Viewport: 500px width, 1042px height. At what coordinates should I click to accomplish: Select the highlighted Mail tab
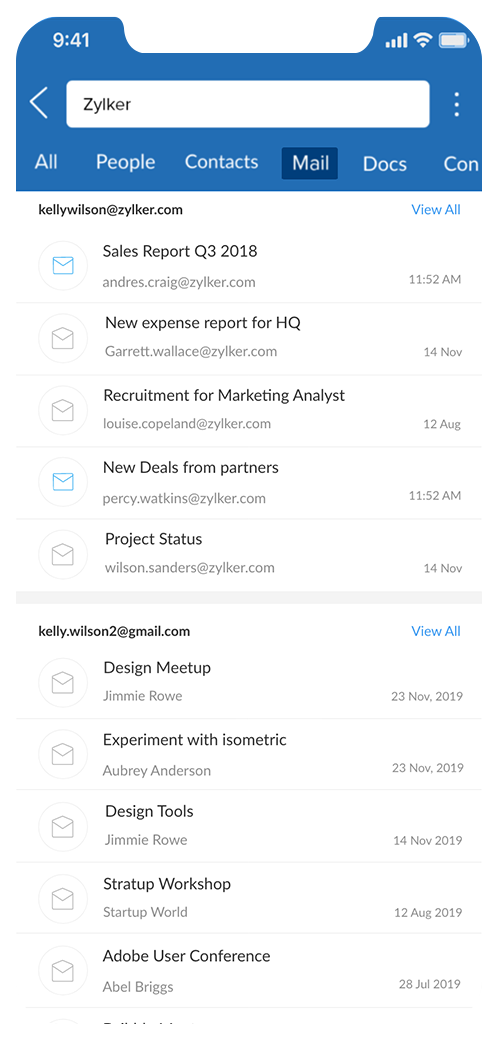point(310,163)
